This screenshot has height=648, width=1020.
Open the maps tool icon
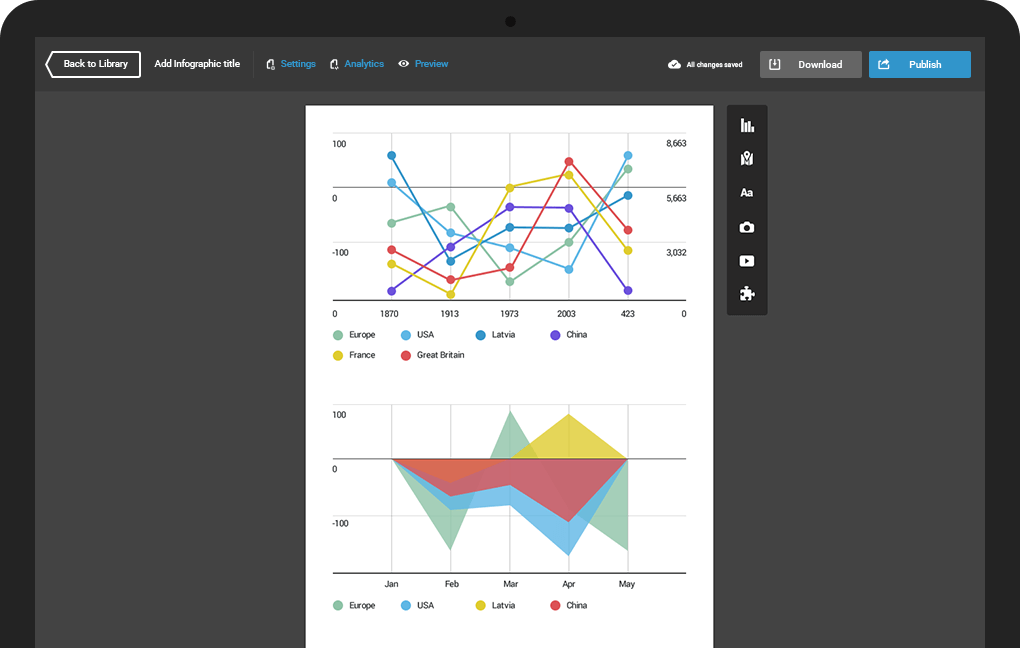click(x=747, y=158)
